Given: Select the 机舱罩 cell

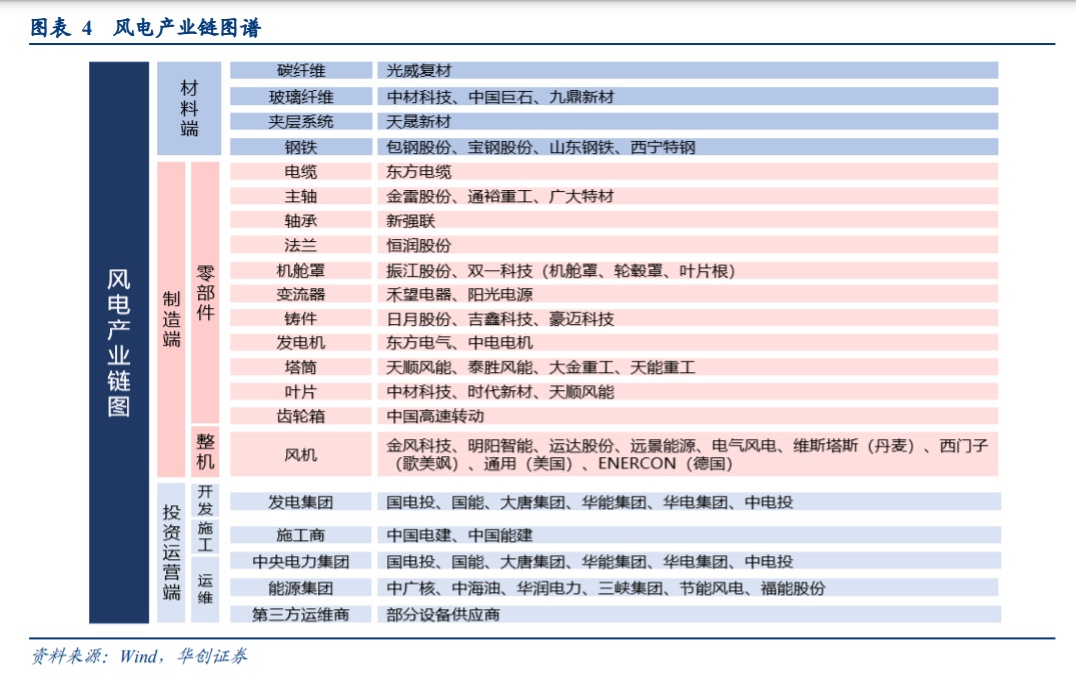Looking at the screenshot, I should 301,270.
